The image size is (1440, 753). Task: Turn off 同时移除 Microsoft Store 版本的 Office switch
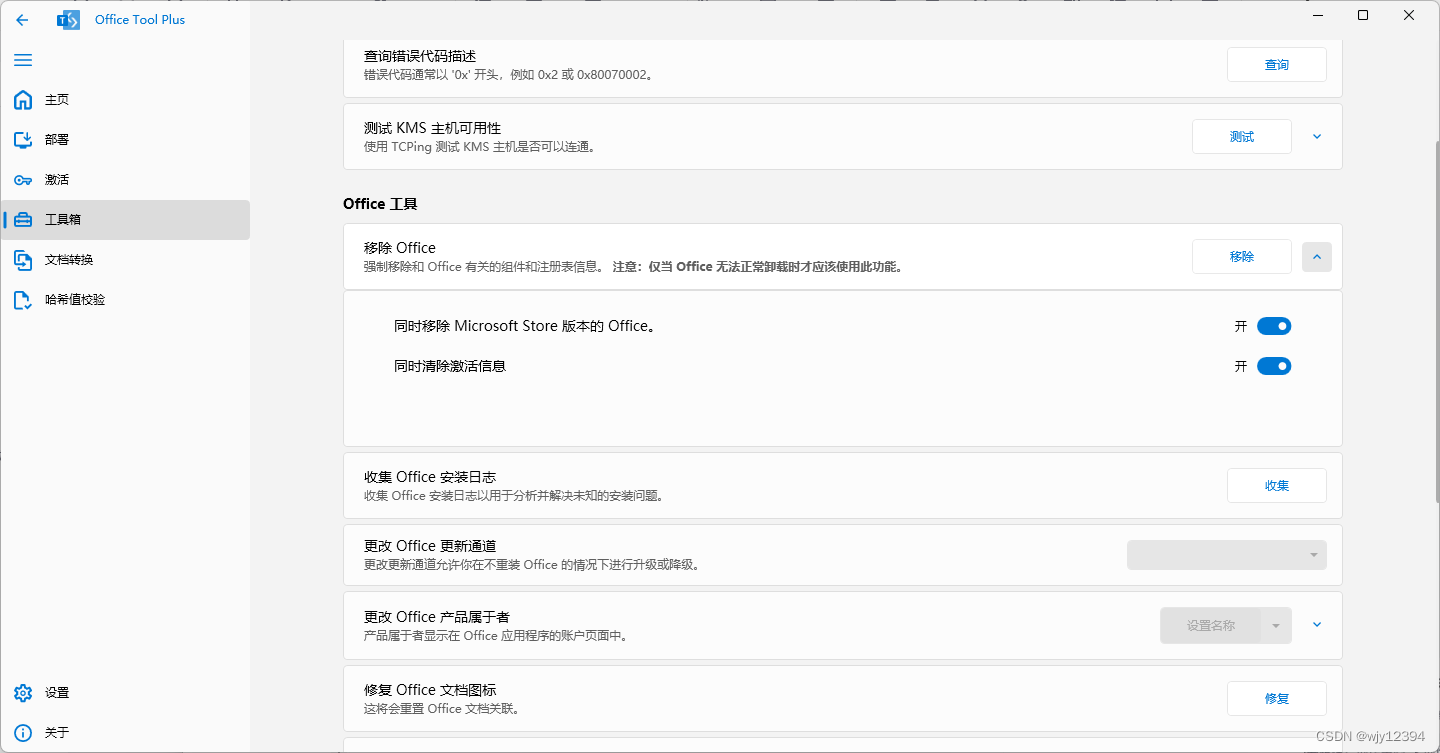coord(1274,326)
